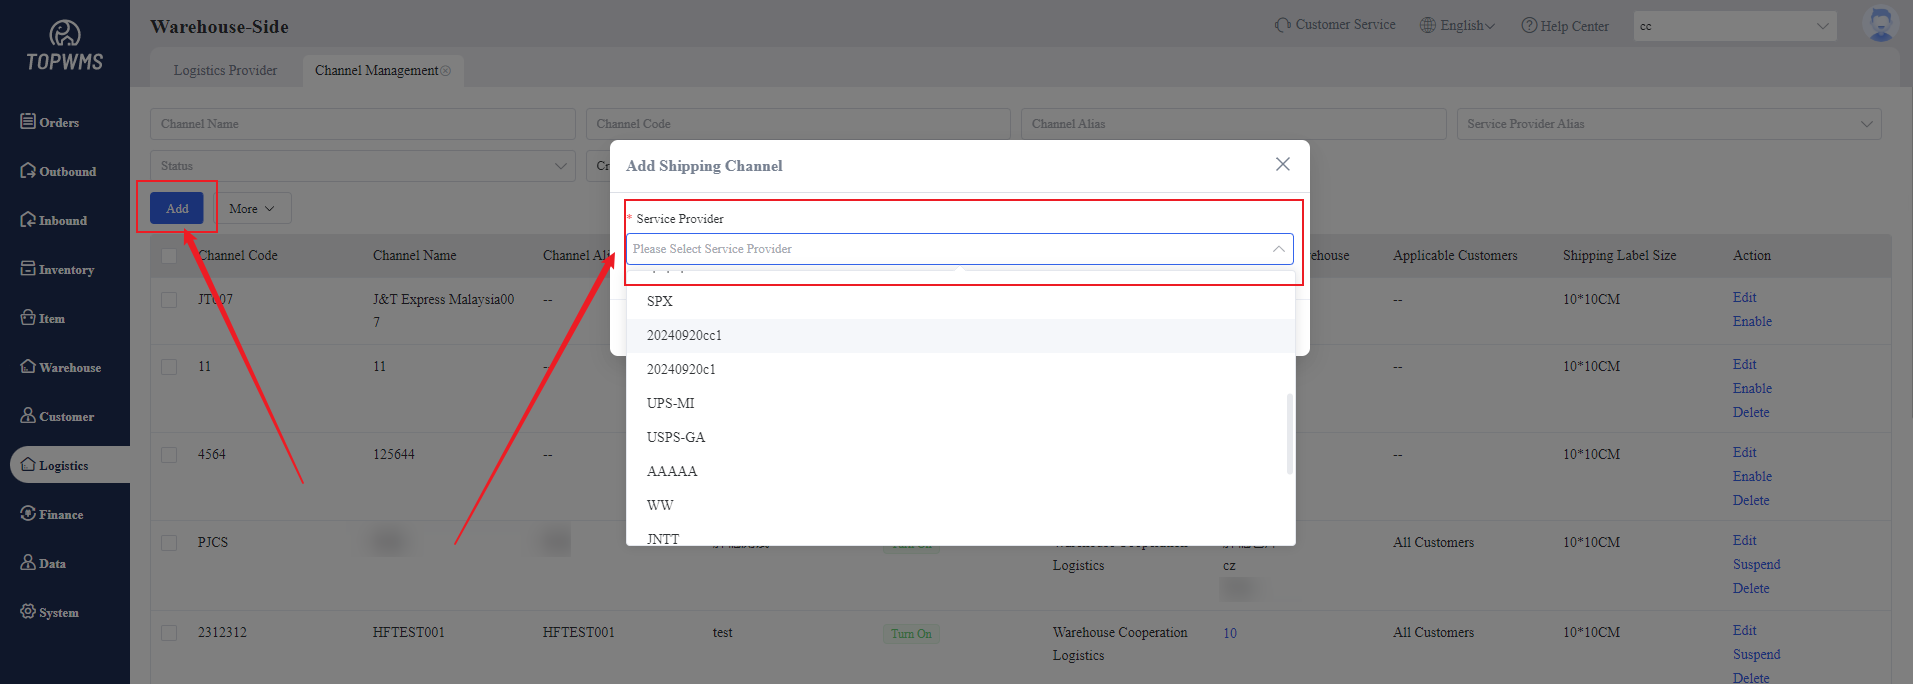Open the Orders sidebar icon
Image resolution: width=1913 pixels, height=684 pixels.
pyautogui.click(x=28, y=121)
